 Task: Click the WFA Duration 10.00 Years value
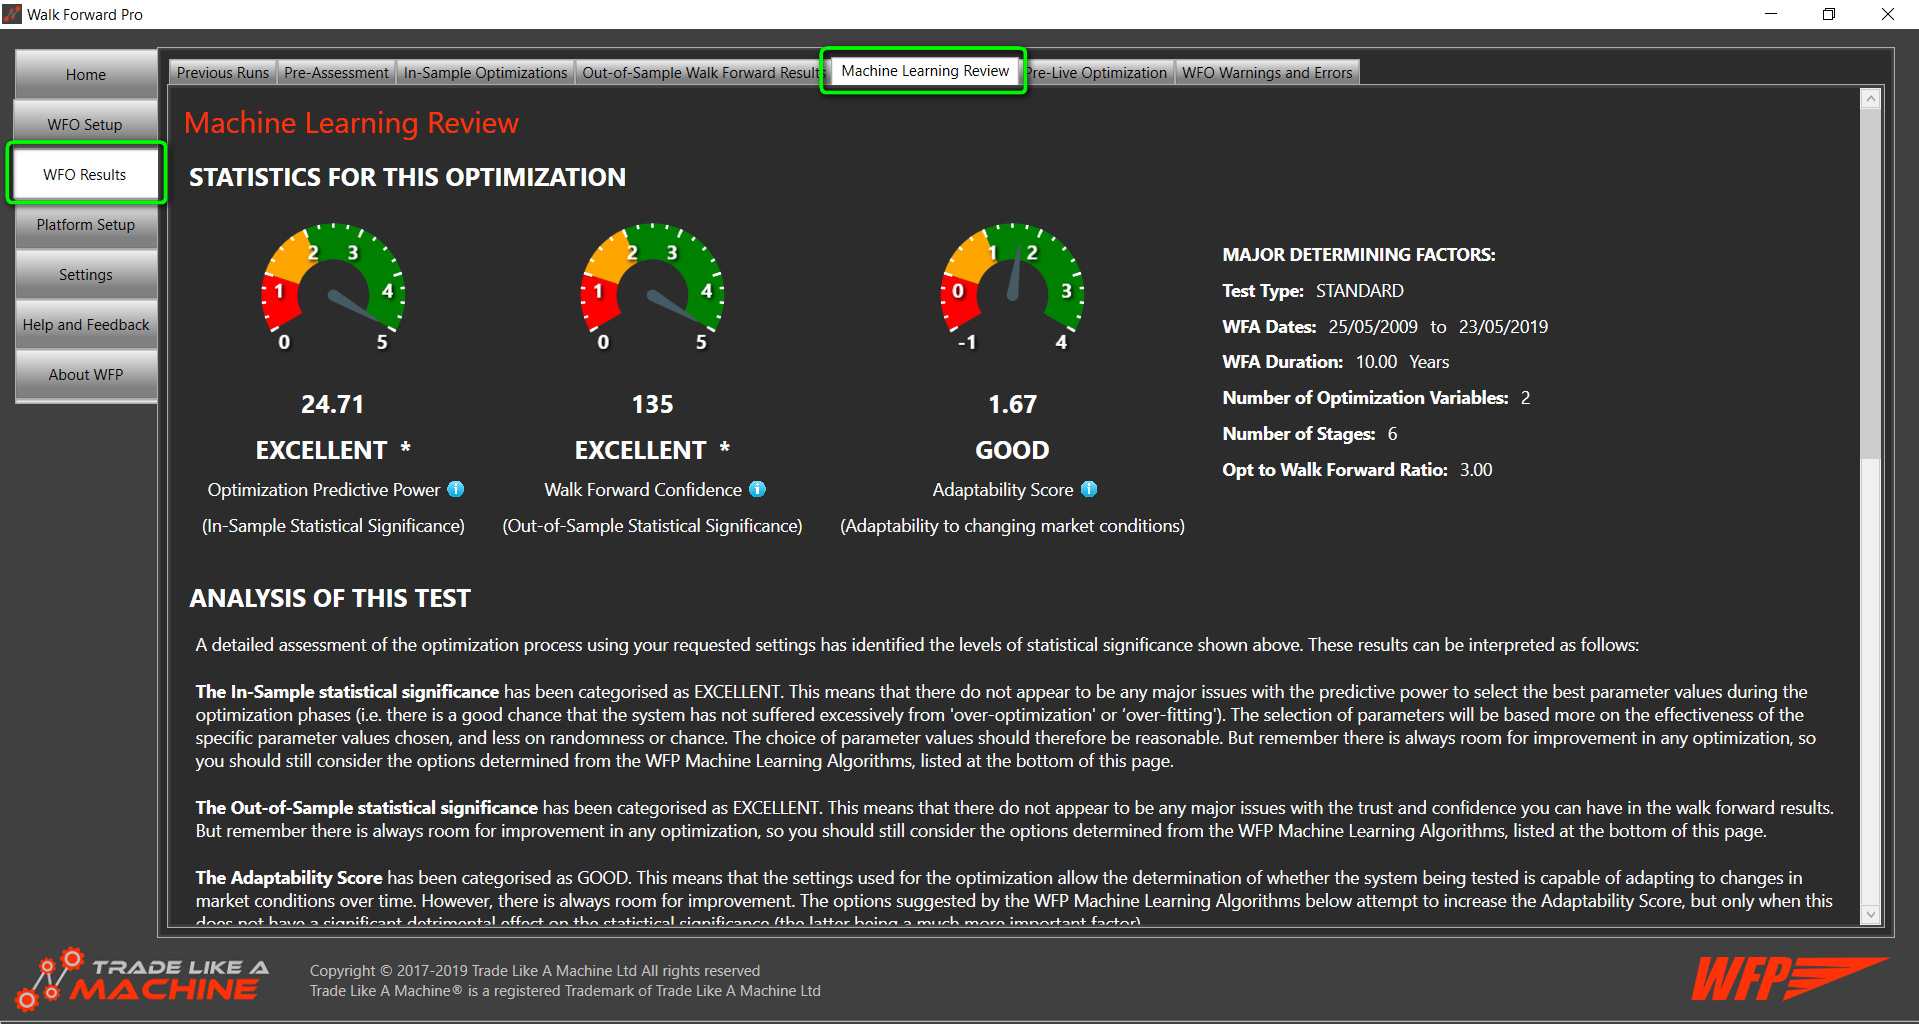(1402, 362)
